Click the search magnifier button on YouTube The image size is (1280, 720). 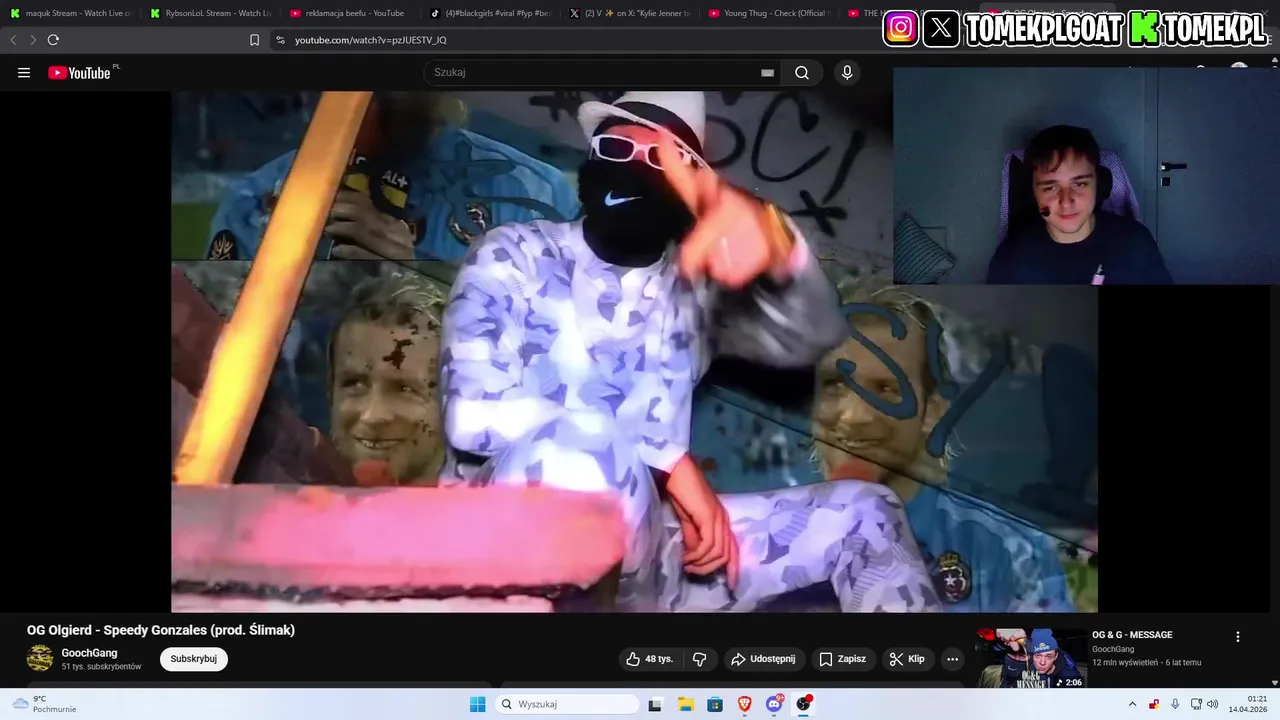[x=802, y=72]
